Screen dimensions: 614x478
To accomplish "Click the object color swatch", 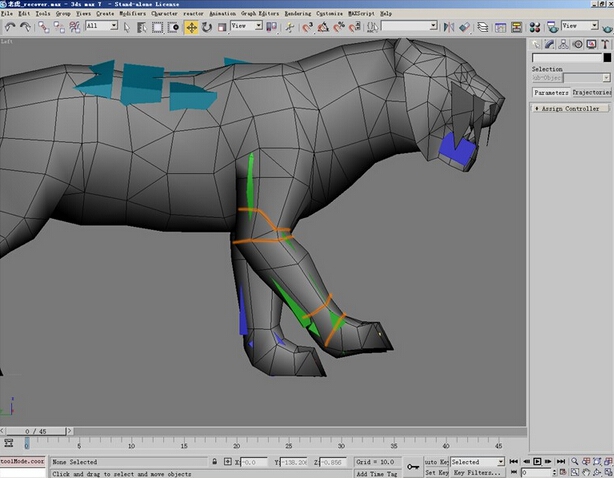I will (607, 58).
